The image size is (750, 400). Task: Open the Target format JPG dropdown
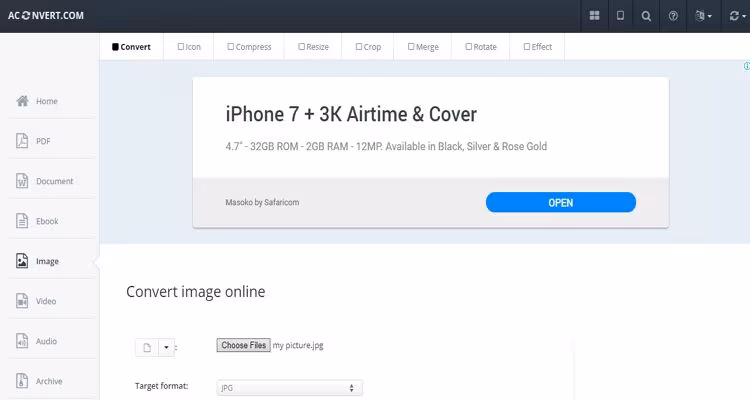289,388
